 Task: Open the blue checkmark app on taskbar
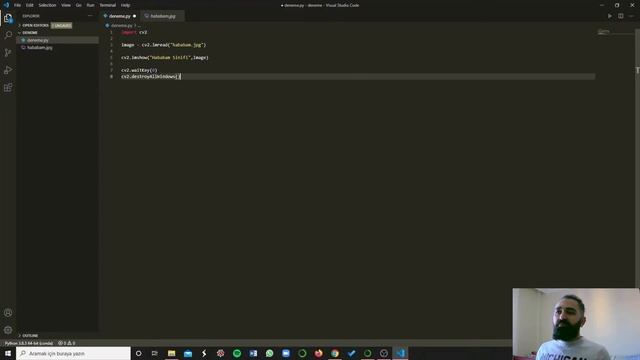coord(351,353)
